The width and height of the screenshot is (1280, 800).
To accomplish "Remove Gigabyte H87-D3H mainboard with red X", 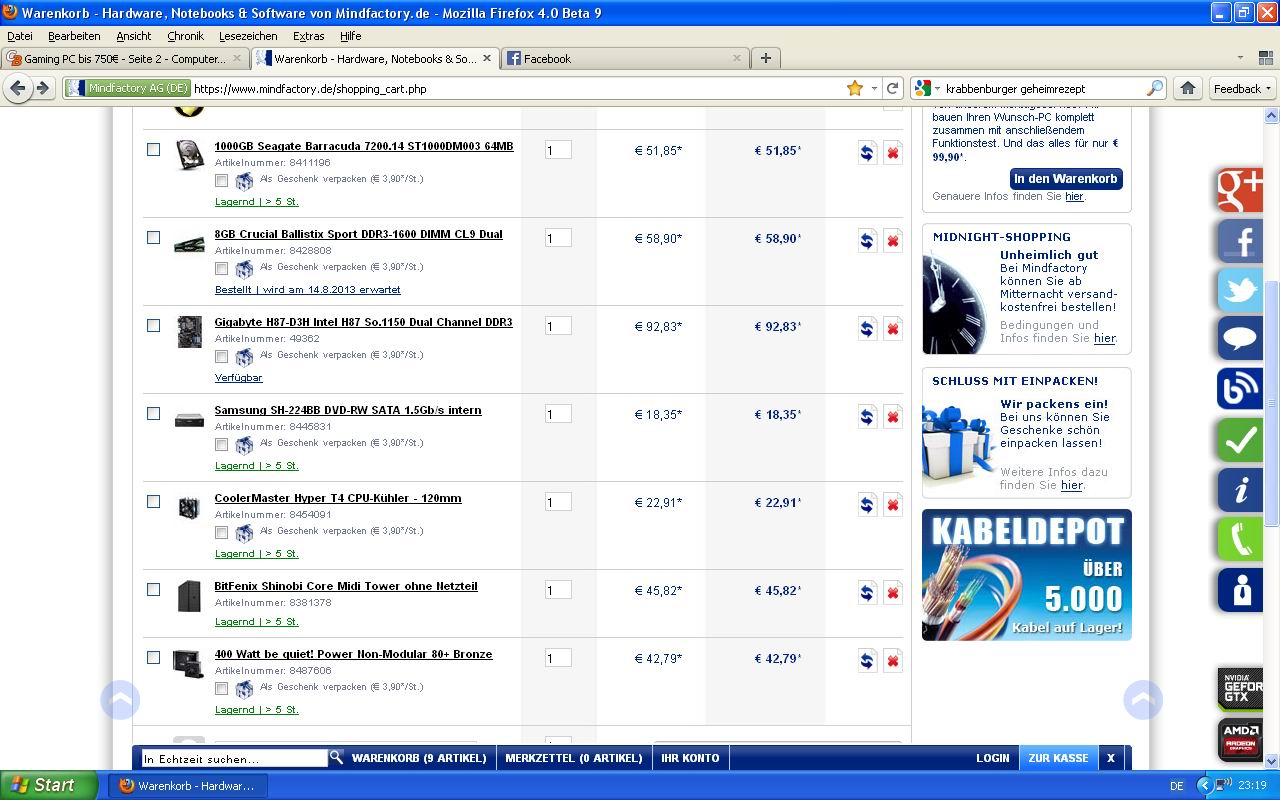I will pos(892,329).
